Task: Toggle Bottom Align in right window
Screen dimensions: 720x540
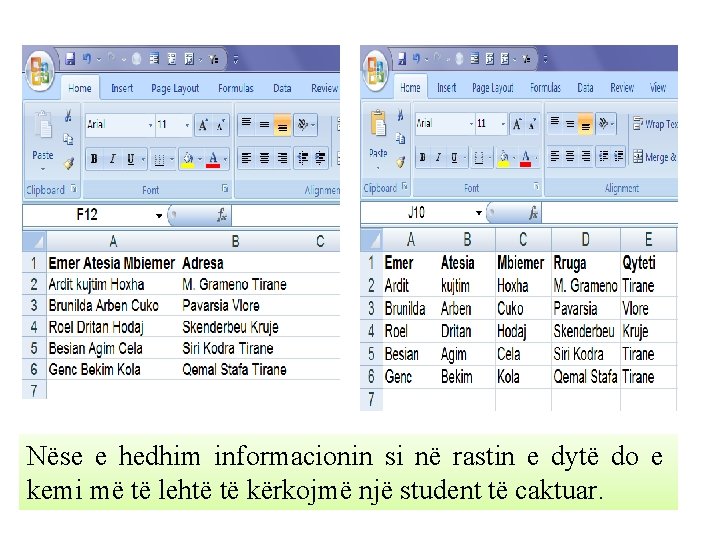Action: 585,124
